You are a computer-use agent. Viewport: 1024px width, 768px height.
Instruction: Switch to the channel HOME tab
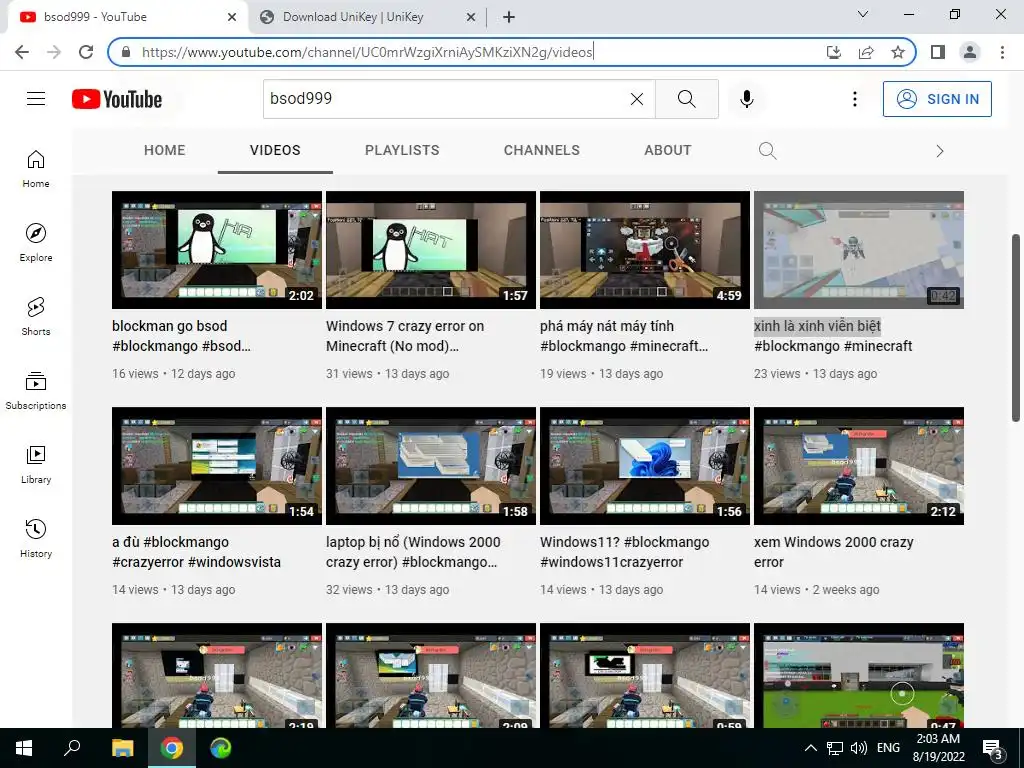[x=165, y=150]
